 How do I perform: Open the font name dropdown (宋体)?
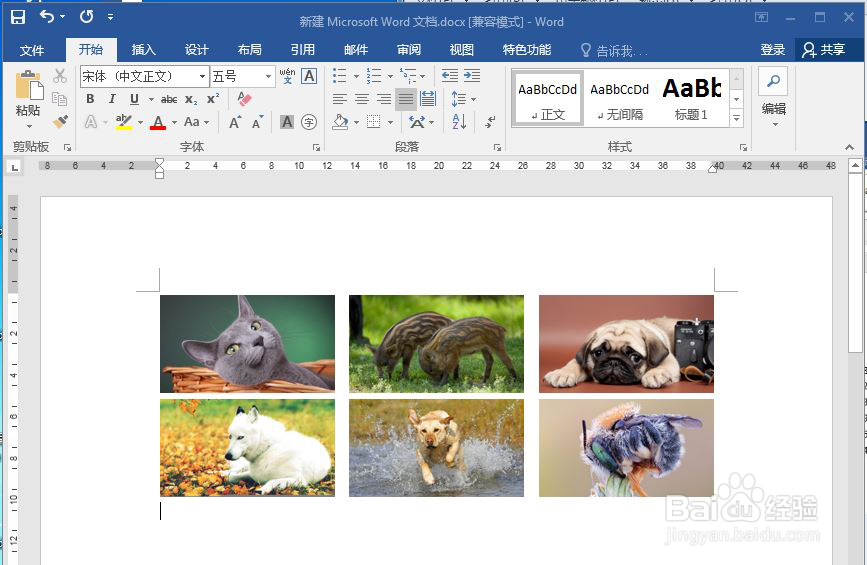pos(202,76)
